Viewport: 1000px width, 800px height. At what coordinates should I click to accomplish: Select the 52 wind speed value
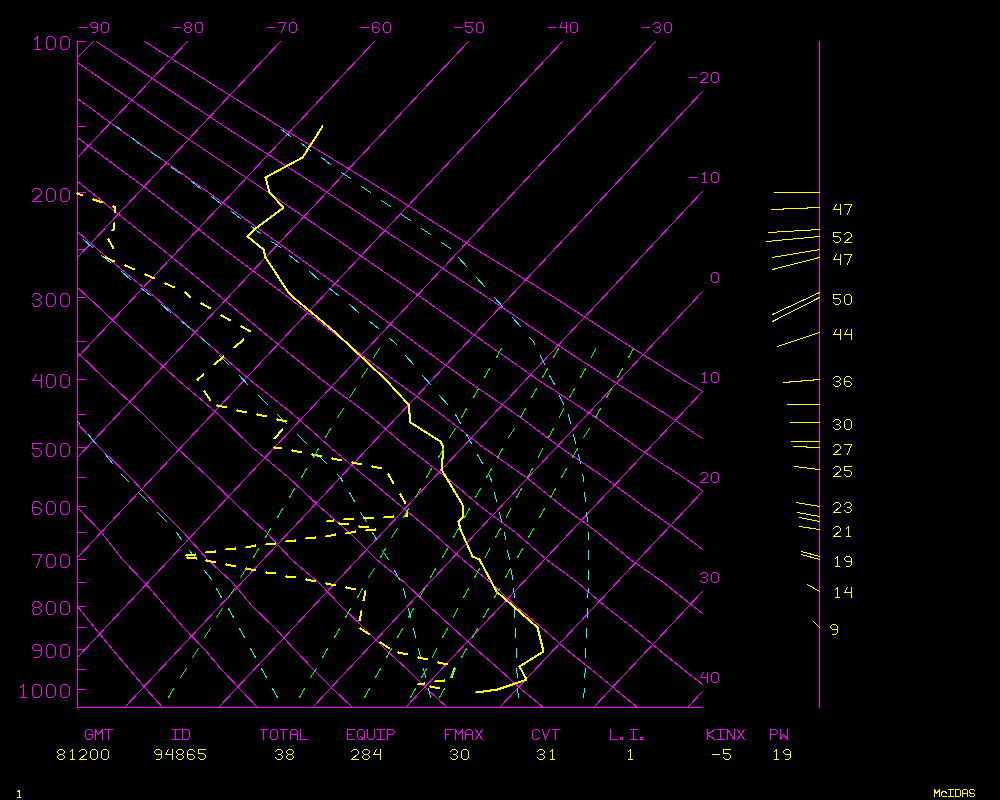coord(842,238)
